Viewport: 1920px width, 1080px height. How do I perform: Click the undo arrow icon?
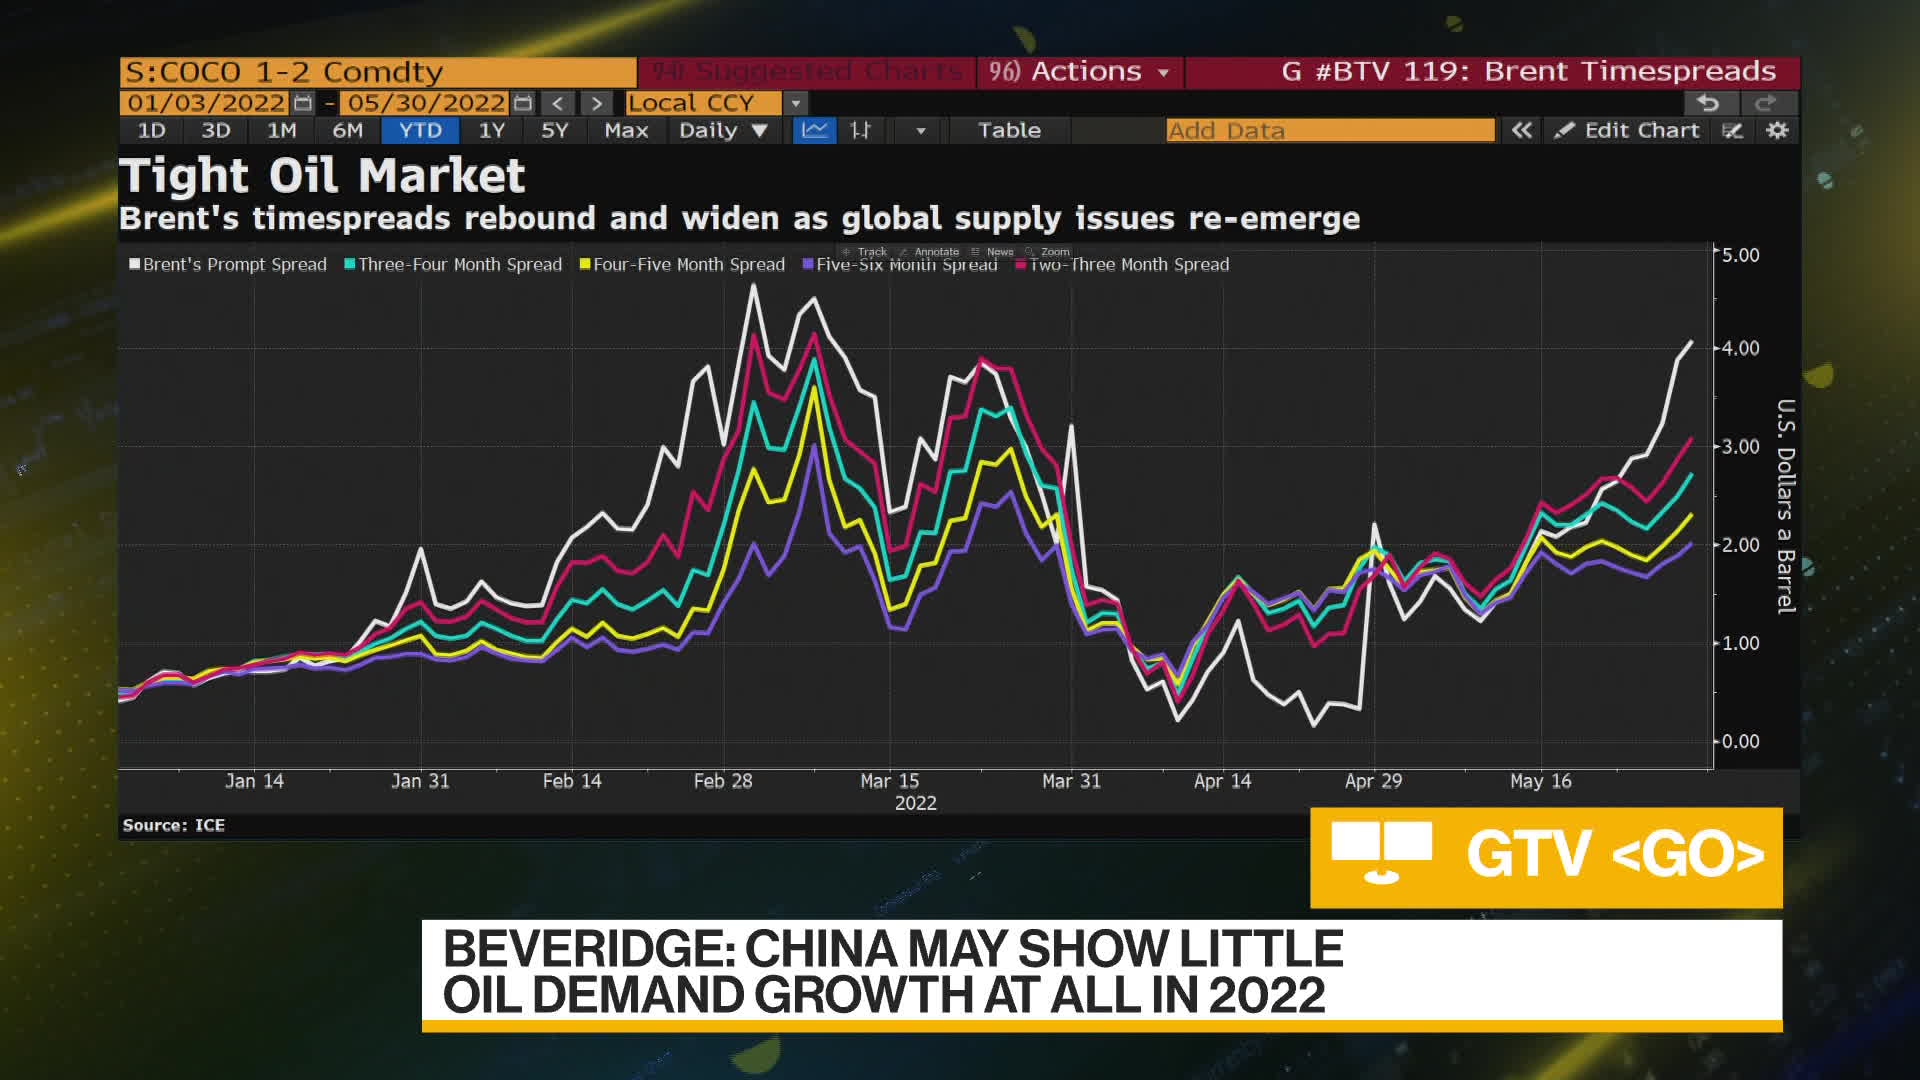coord(1709,103)
